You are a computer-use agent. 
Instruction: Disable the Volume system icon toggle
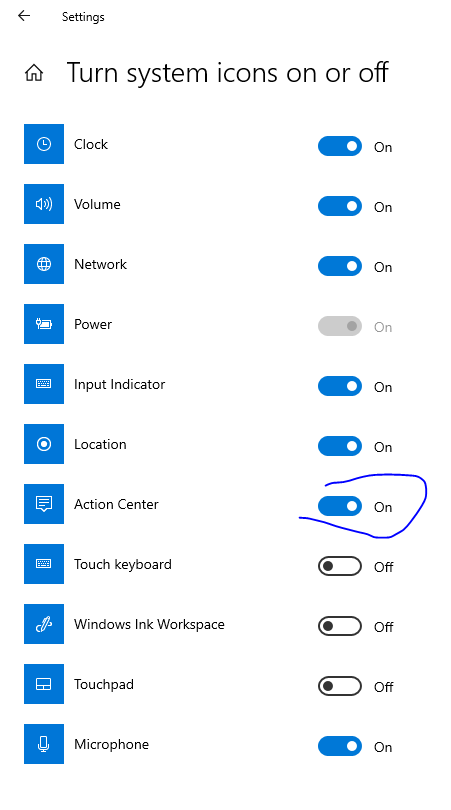point(340,206)
